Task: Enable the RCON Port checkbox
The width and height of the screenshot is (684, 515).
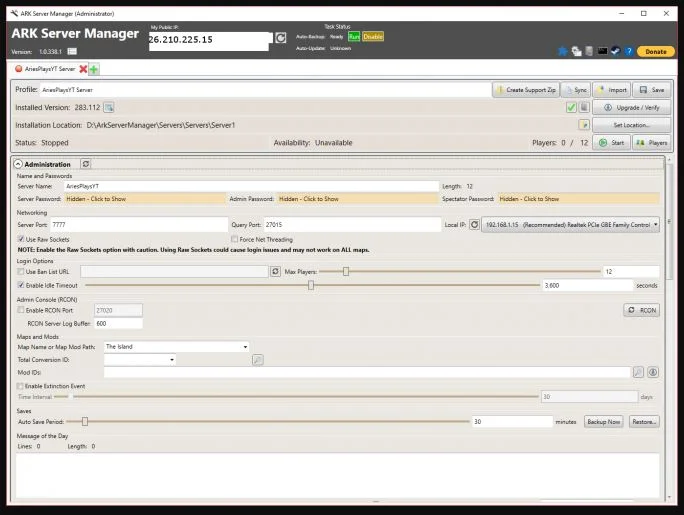Action: click(x=21, y=310)
